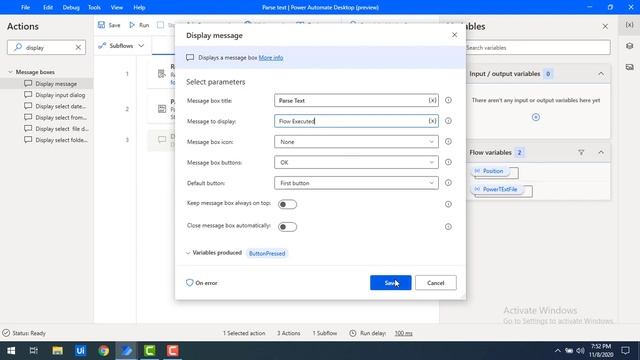Click On error option
The width and height of the screenshot is (640, 360).
202,283
